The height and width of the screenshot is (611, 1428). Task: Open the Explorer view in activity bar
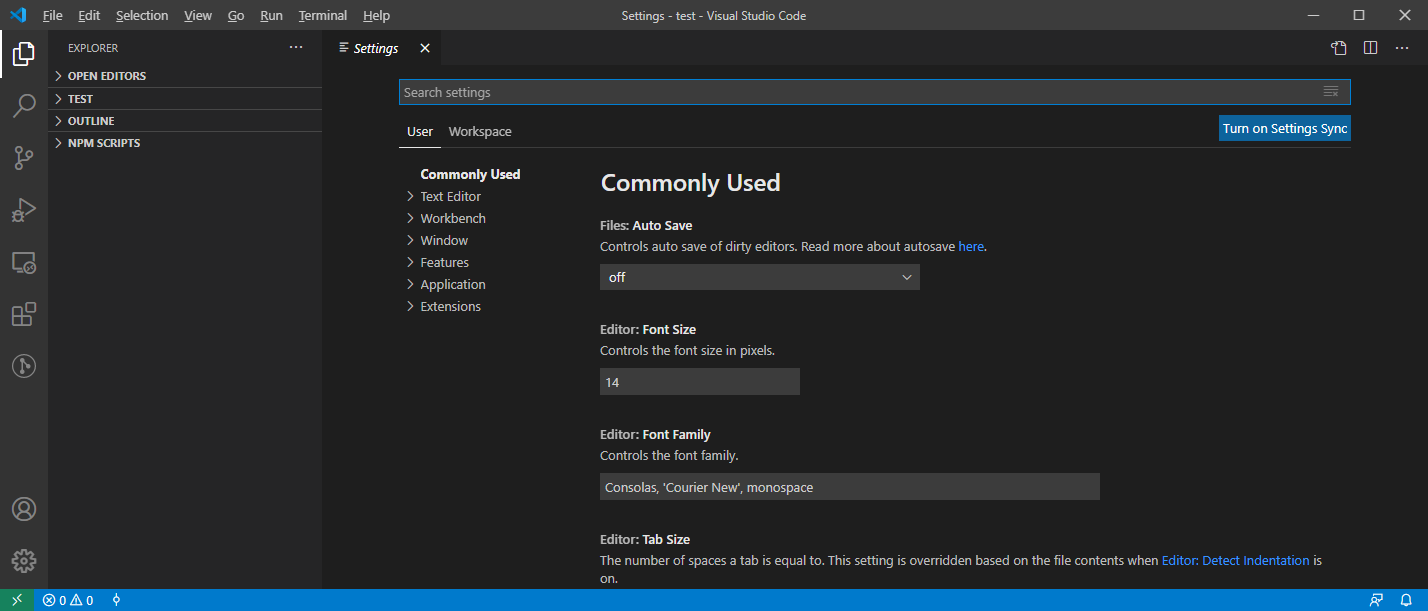pyautogui.click(x=24, y=54)
